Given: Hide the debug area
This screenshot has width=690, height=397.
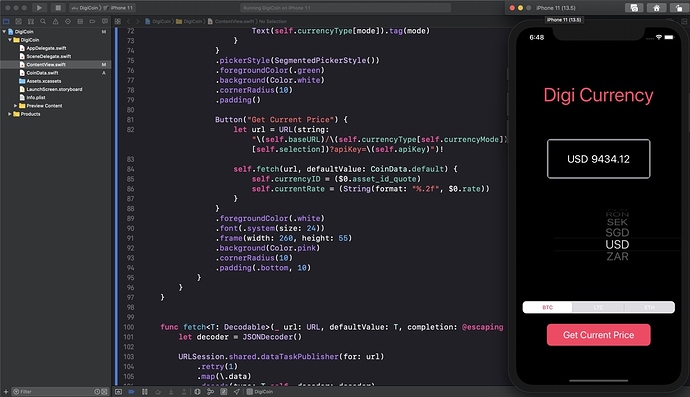Looking at the screenshot, I should click(x=118, y=391).
